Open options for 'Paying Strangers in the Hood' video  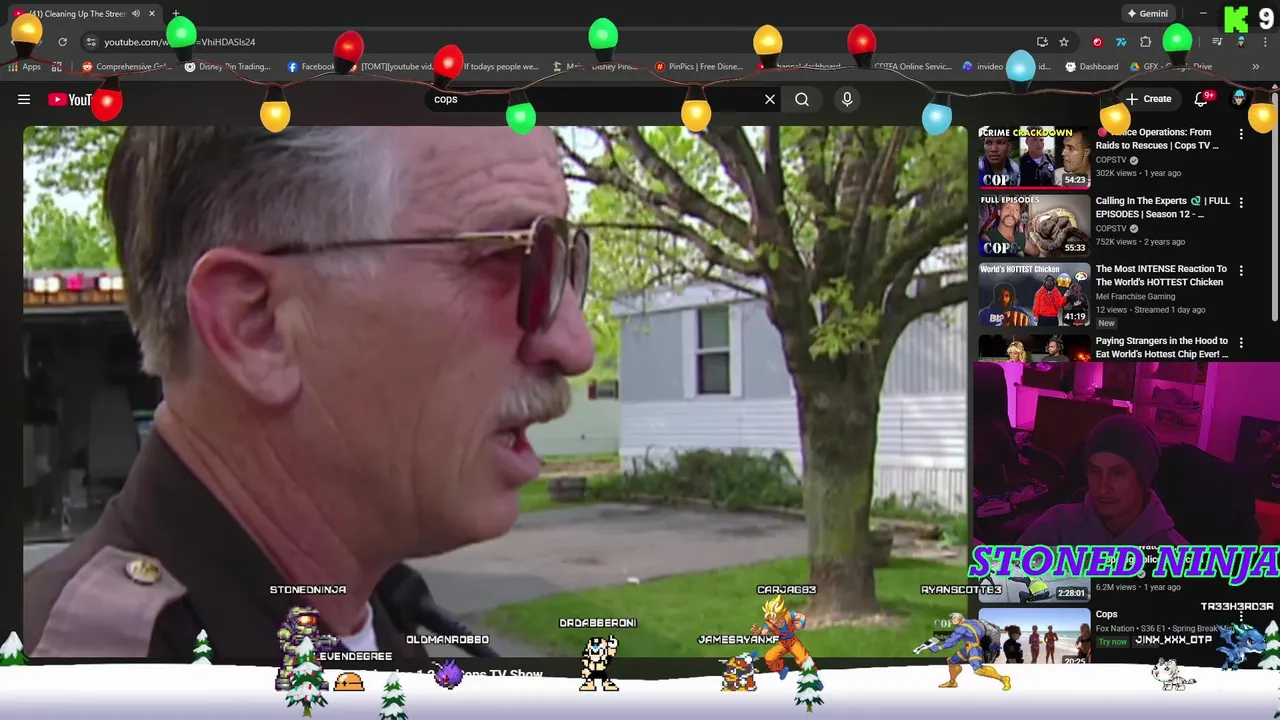tap(1241, 342)
